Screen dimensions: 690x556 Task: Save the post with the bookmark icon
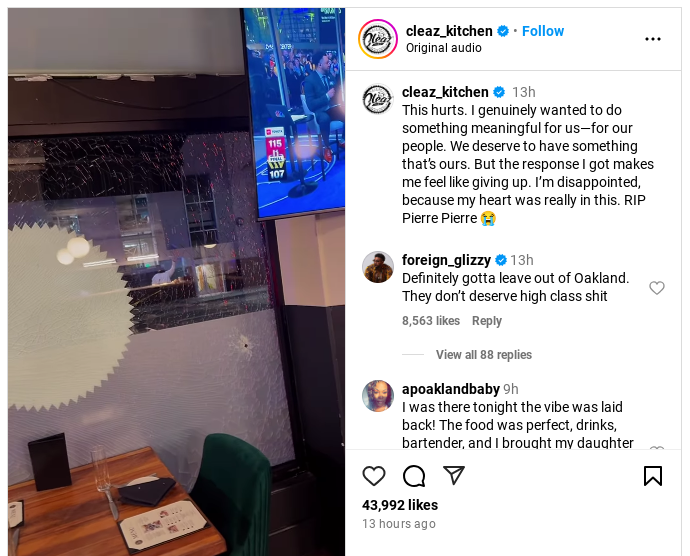pyautogui.click(x=653, y=476)
